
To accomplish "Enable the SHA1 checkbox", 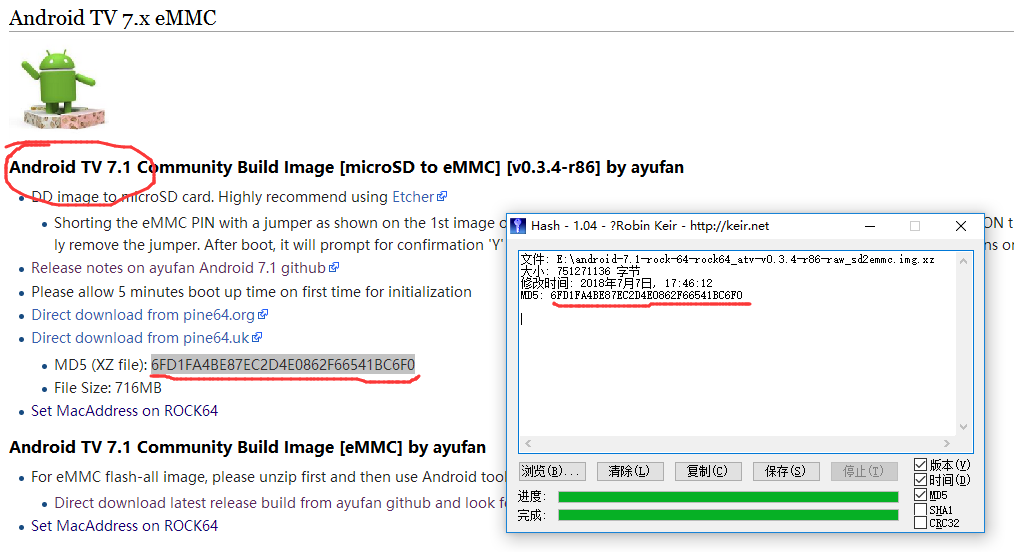I will pos(920,509).
